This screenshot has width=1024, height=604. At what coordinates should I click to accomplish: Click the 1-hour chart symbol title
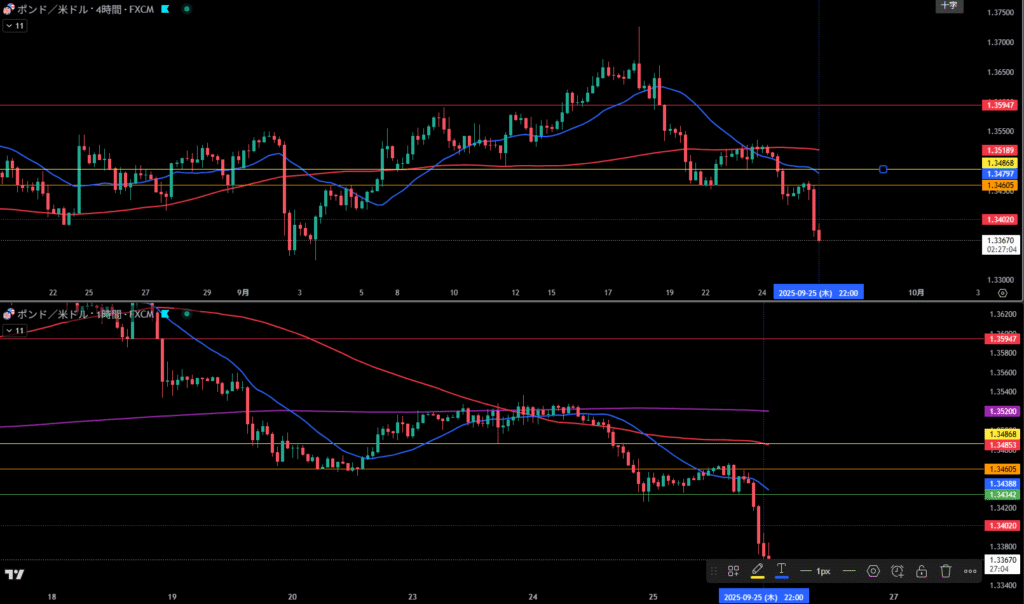point(78,314)
